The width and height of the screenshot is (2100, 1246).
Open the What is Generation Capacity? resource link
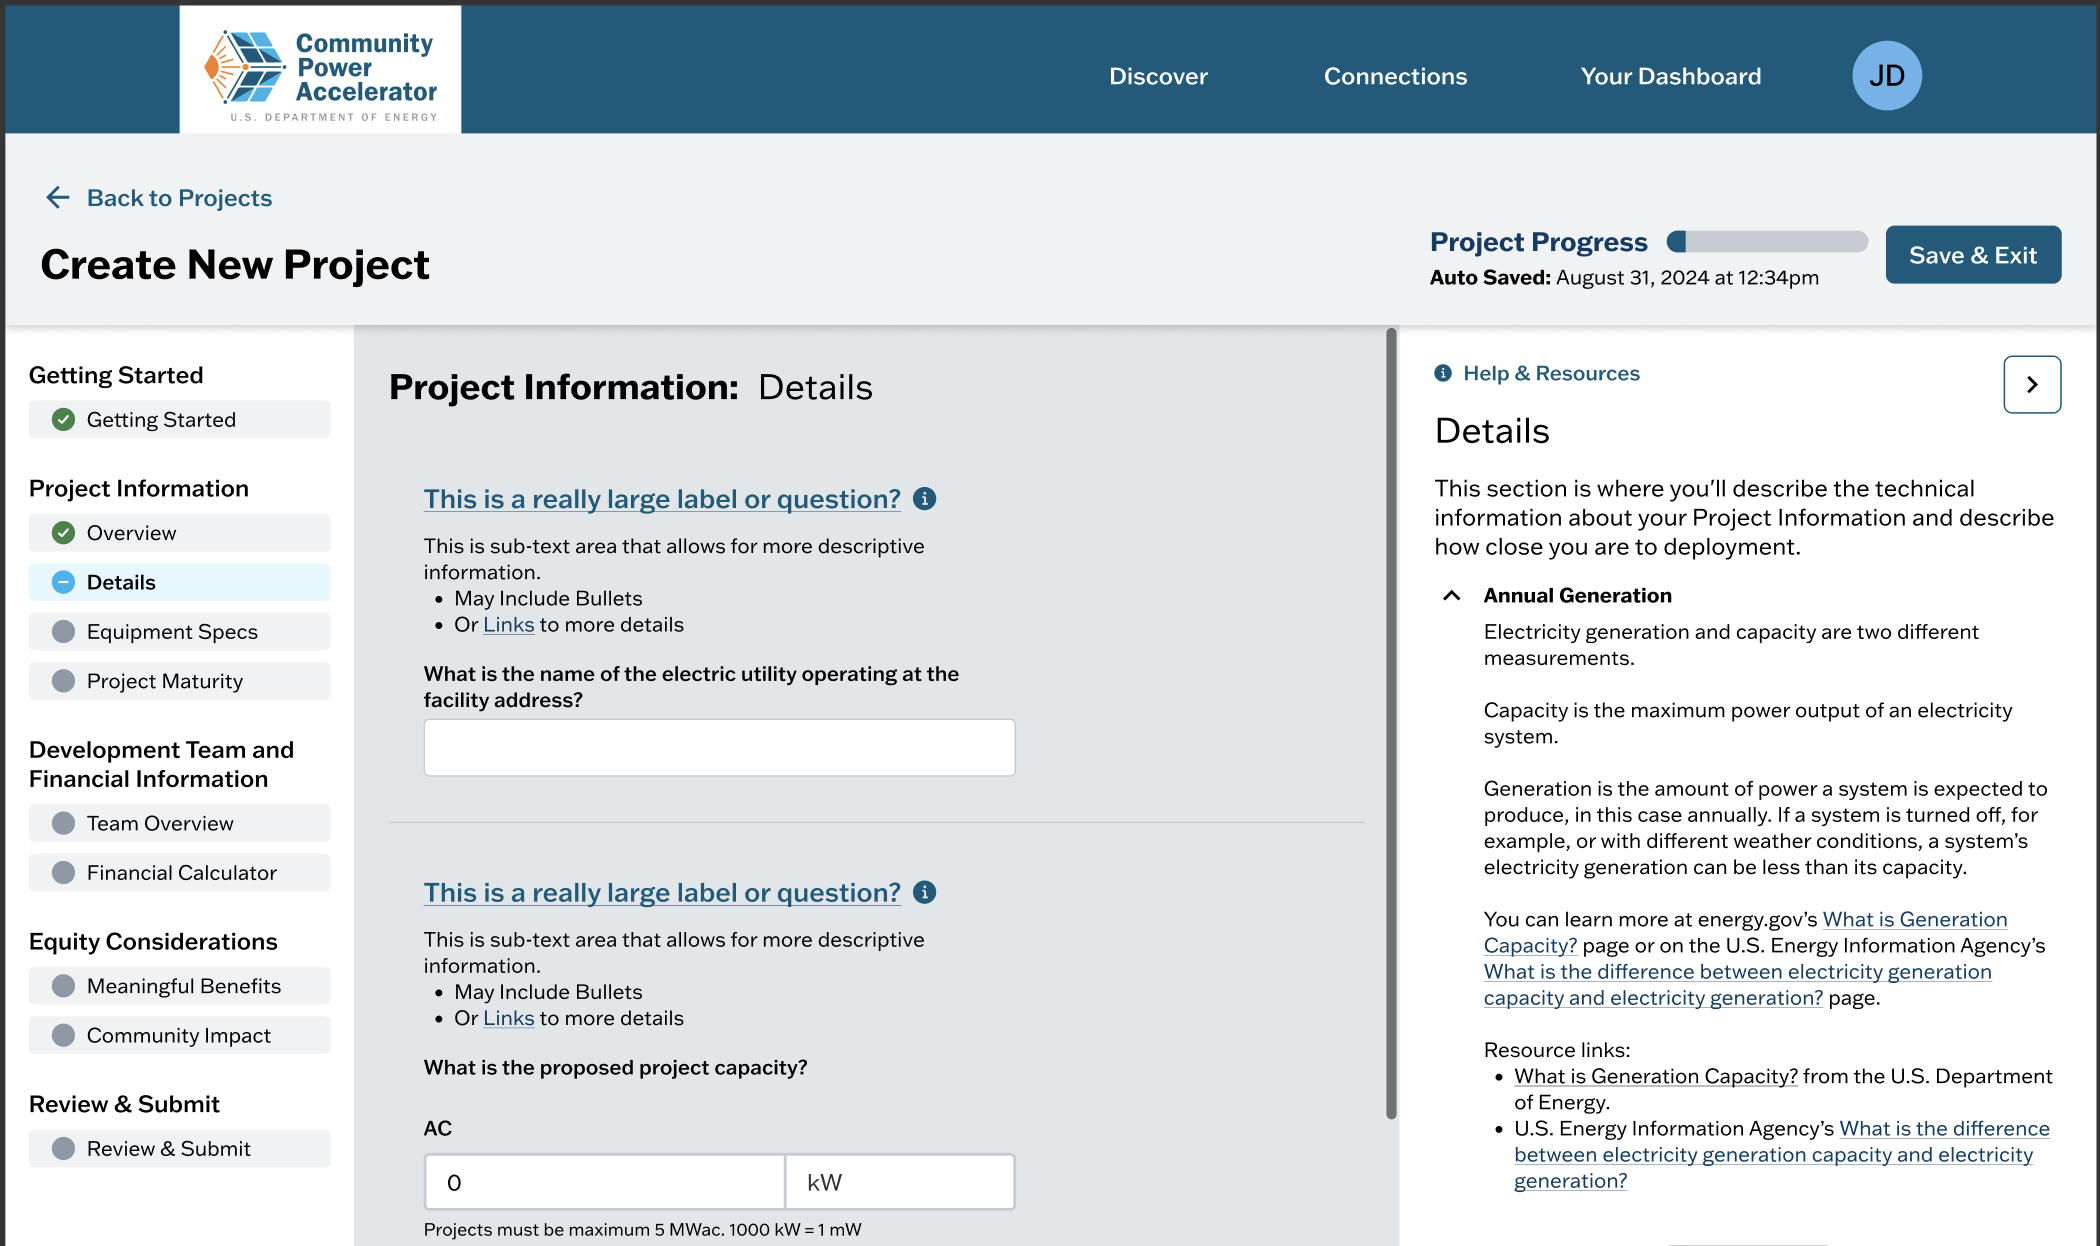coord(1655,1077)
